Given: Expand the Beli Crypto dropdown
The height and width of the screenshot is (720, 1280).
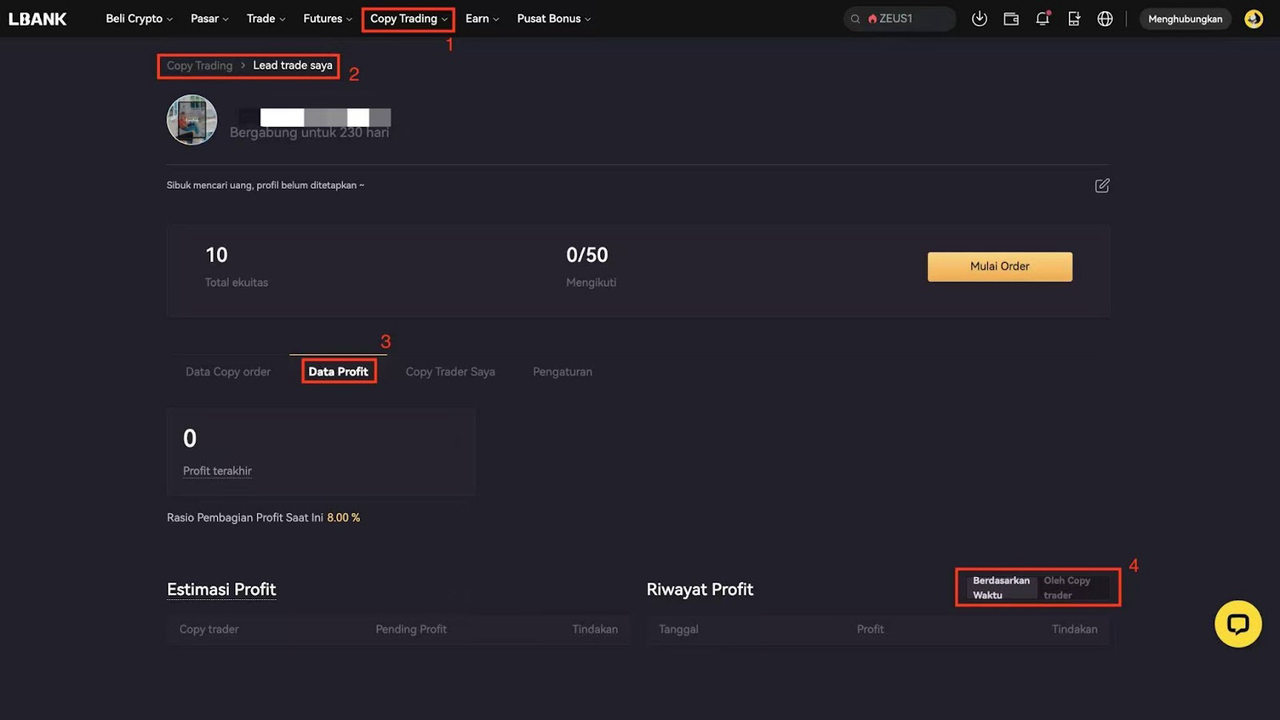Looking at the screenshot, I should click(139, 19).
